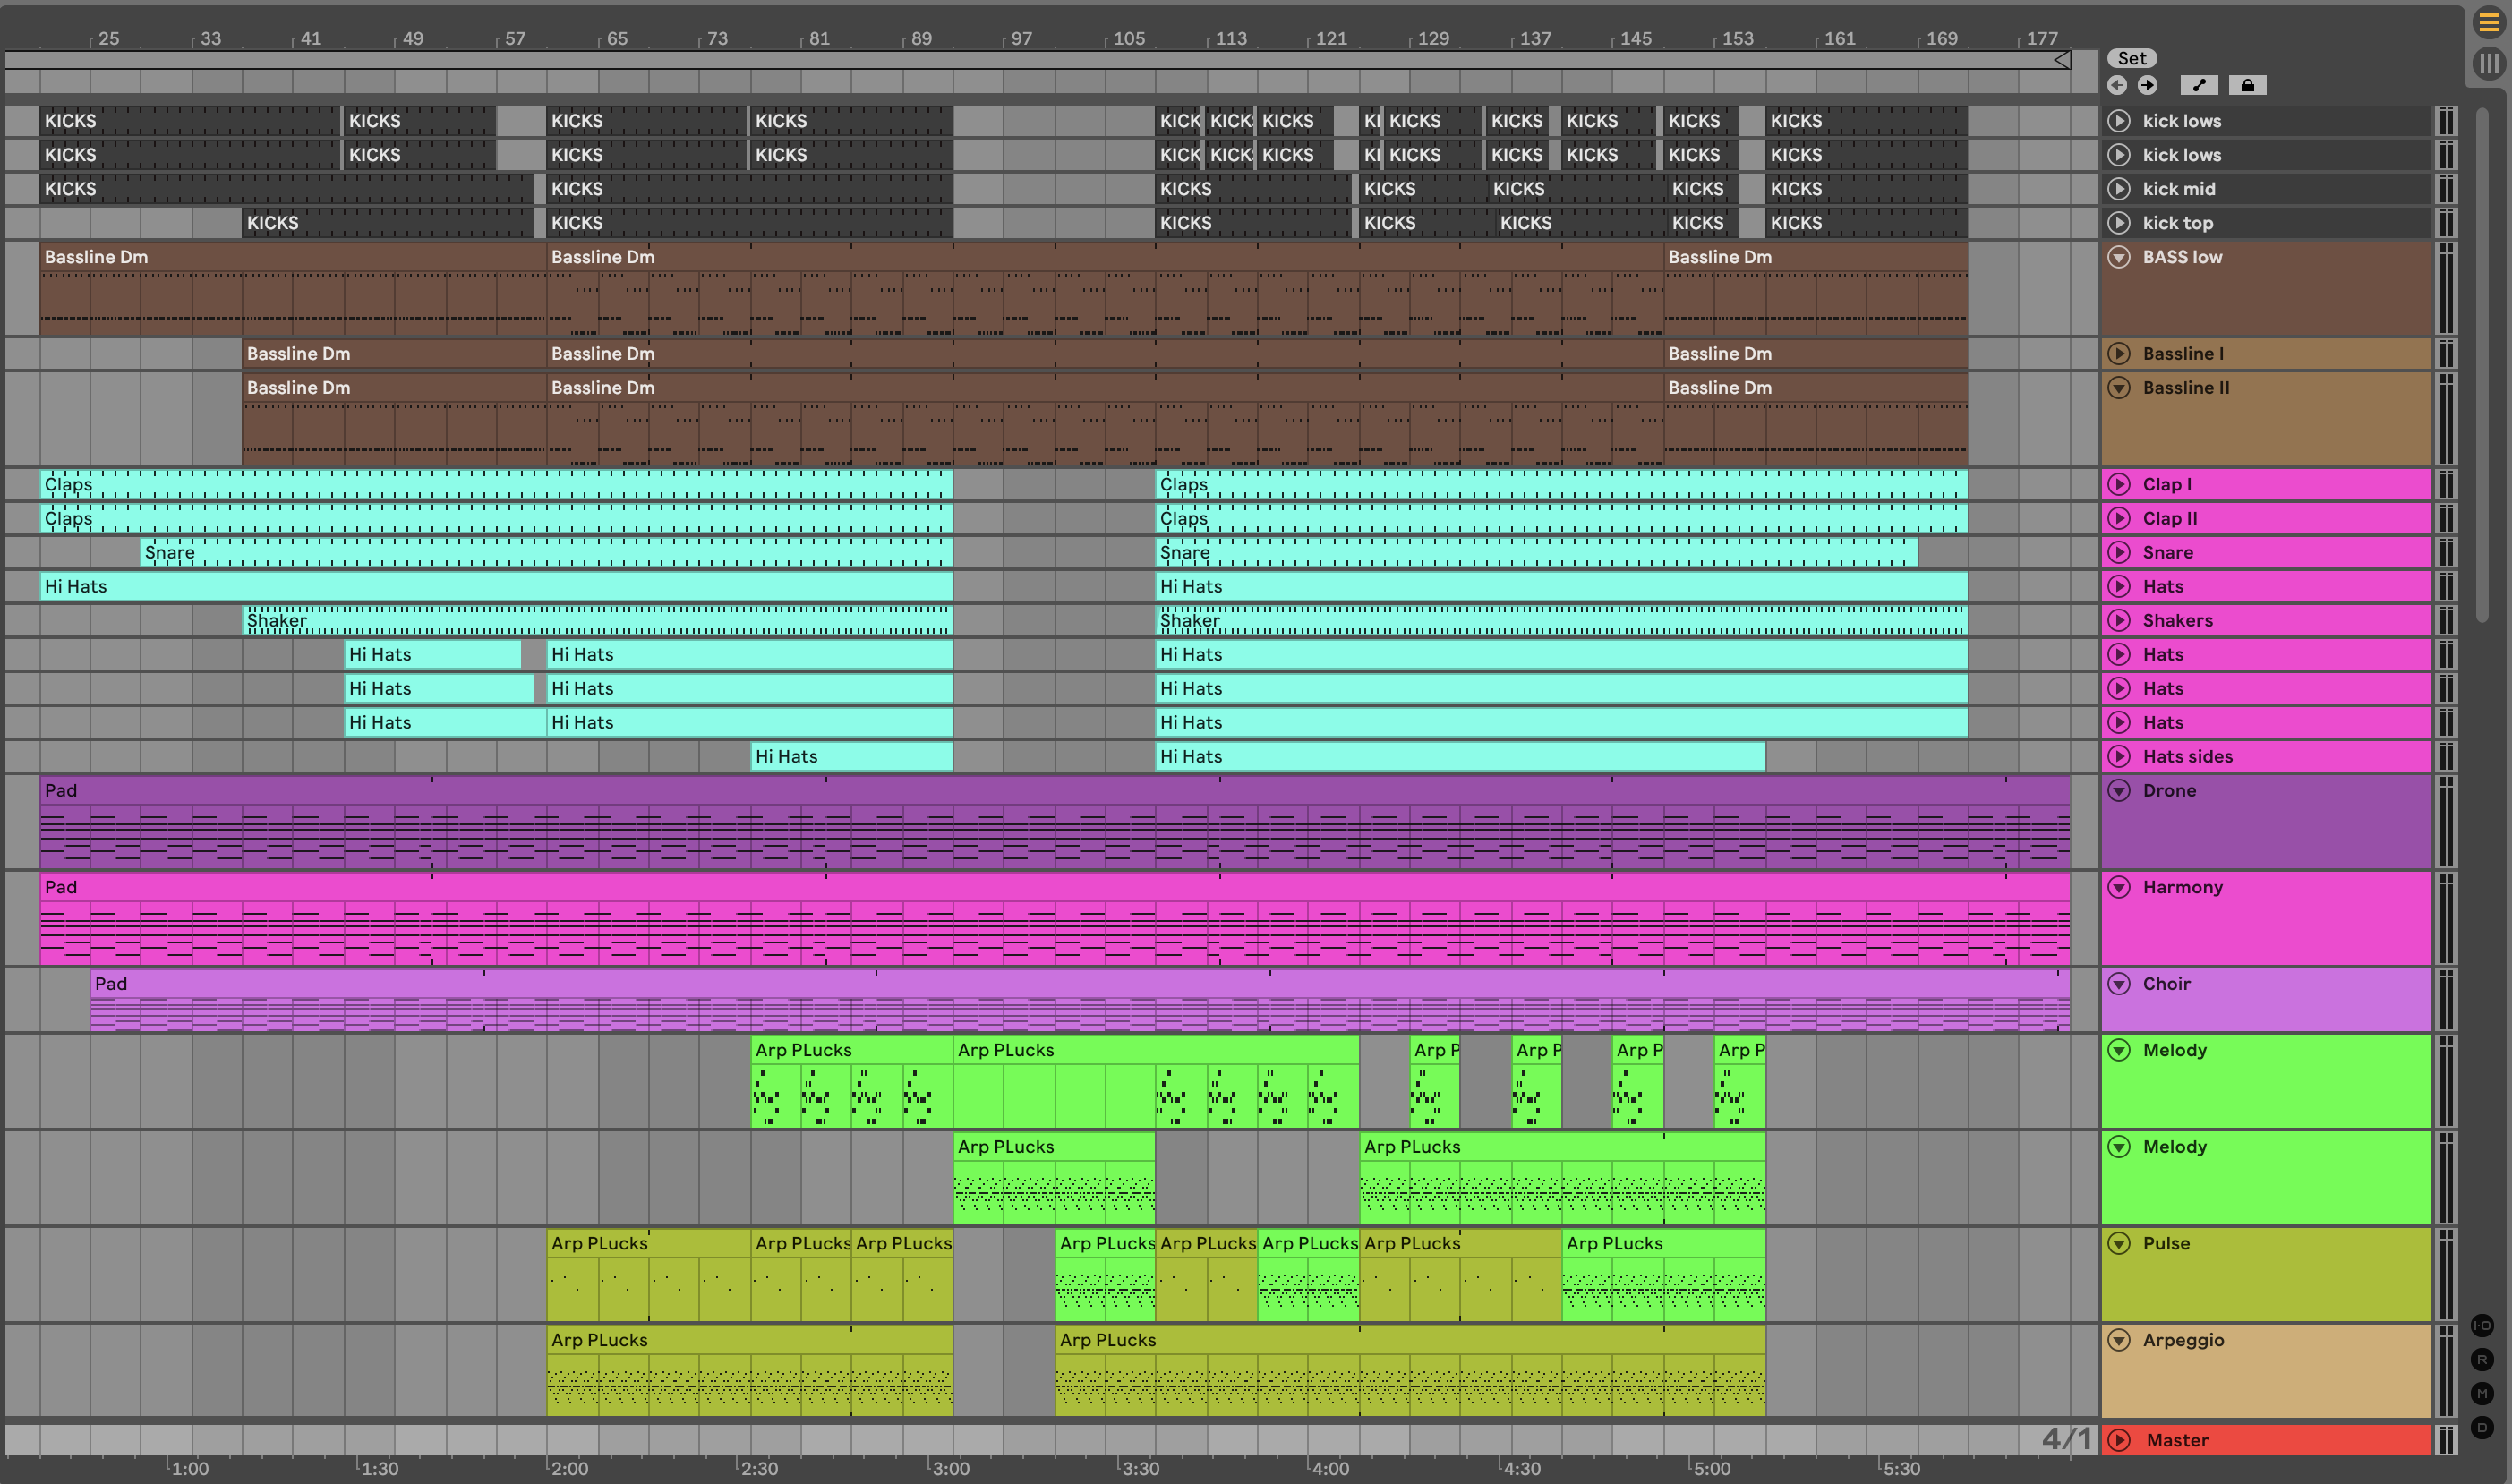Jump to the next locator arrow

(2147, 85)
